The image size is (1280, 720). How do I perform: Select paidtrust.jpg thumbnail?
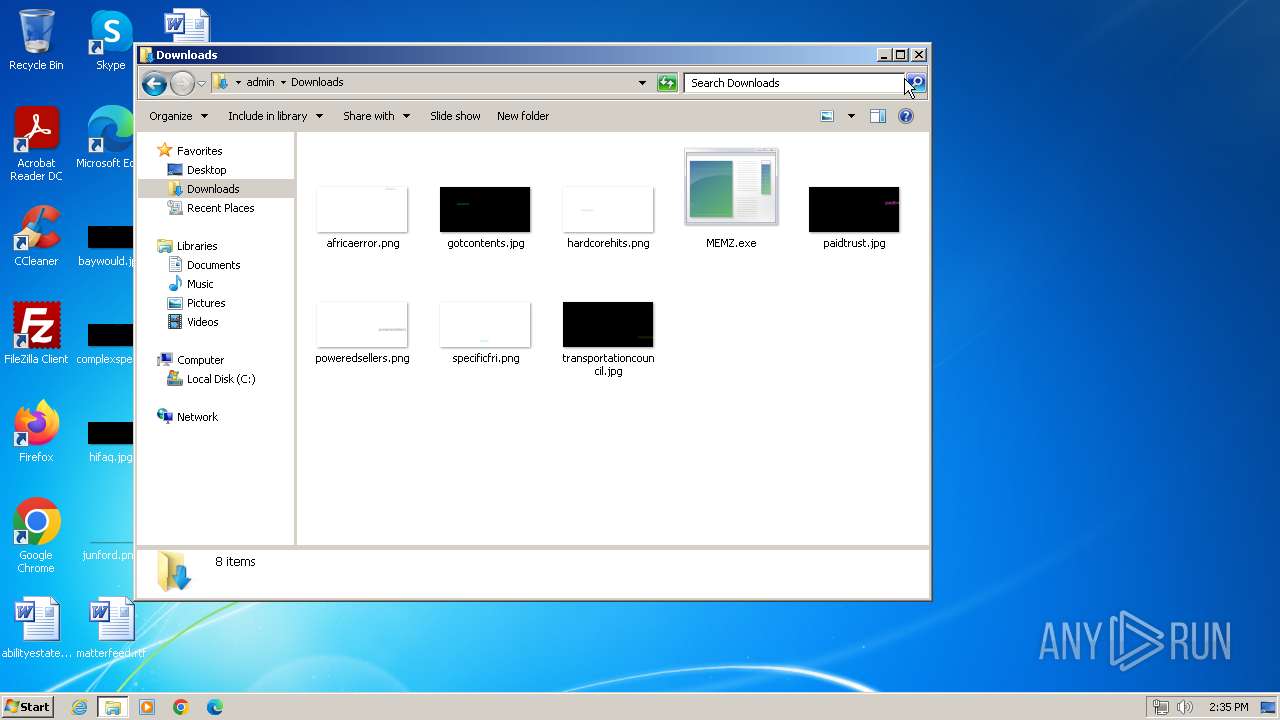(x=854, y=209)
